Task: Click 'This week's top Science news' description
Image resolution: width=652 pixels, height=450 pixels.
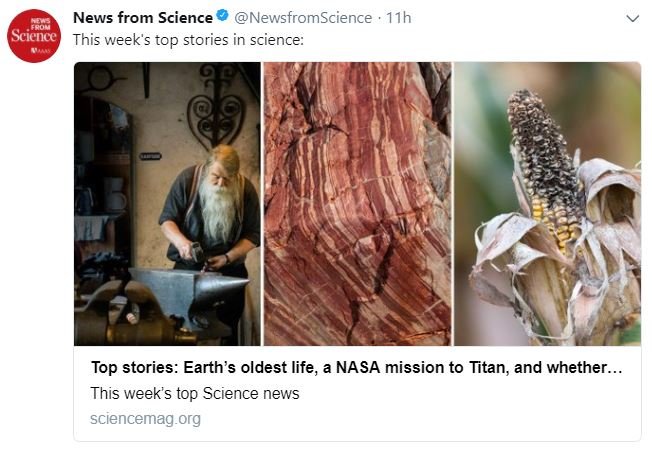Action: [x=195, y=393]
